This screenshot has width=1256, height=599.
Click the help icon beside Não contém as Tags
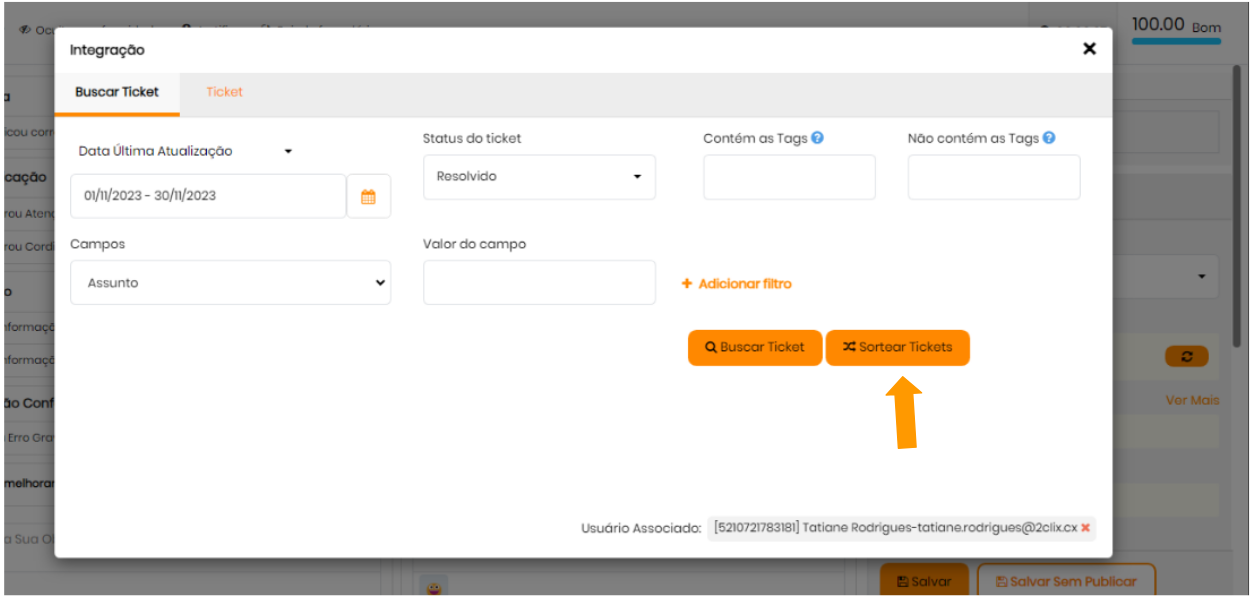coord(1048,138)
